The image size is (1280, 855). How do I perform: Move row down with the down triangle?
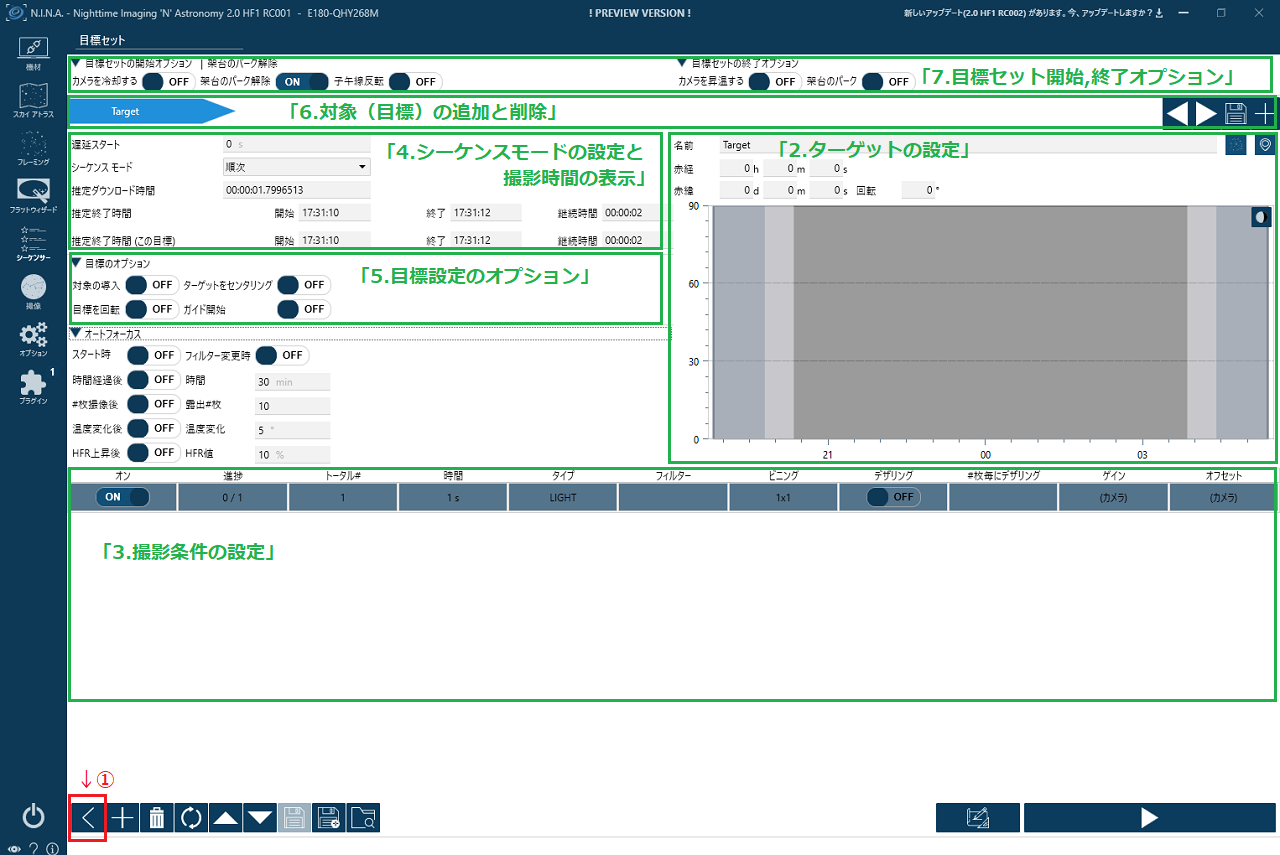[260, 818]
